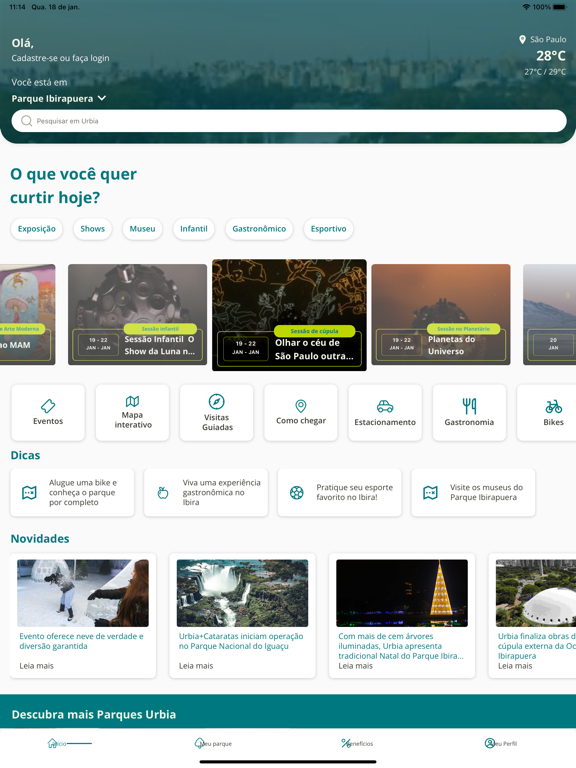The width and height of the screenshot is (576, 768).
Task: Tap the 28°C temperature reading
Action: click(551, 56)
